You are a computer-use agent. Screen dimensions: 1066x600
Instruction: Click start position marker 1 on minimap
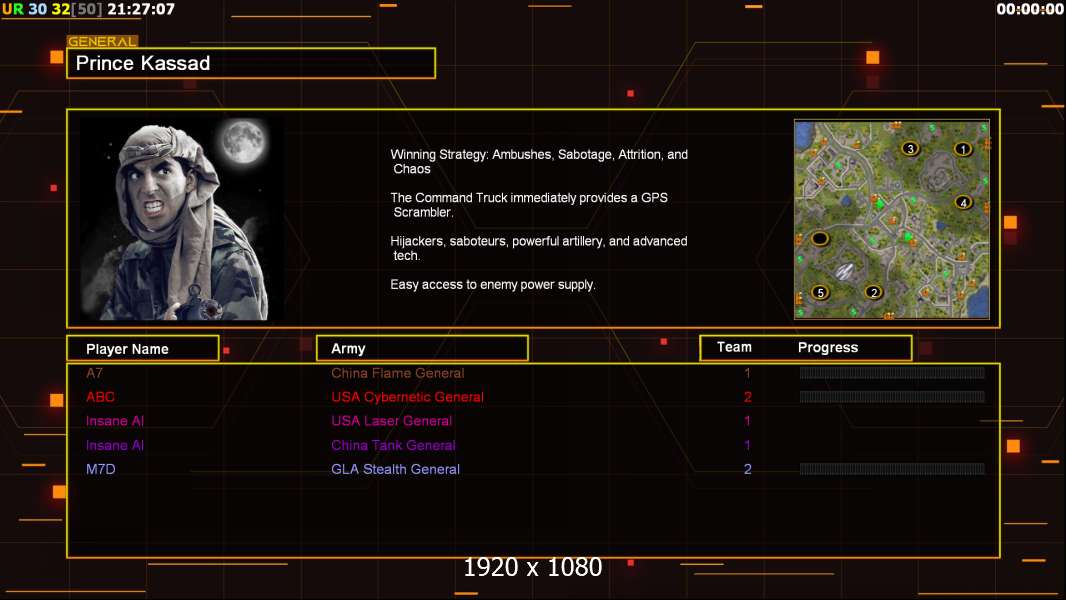click(962, 149)
